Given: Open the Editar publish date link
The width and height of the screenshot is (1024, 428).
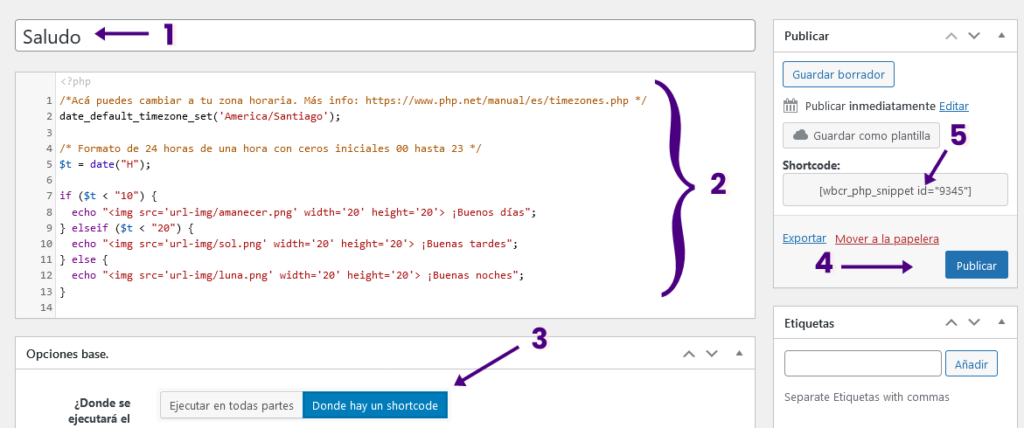Looking at the screenshot, I should coord(954,106).
